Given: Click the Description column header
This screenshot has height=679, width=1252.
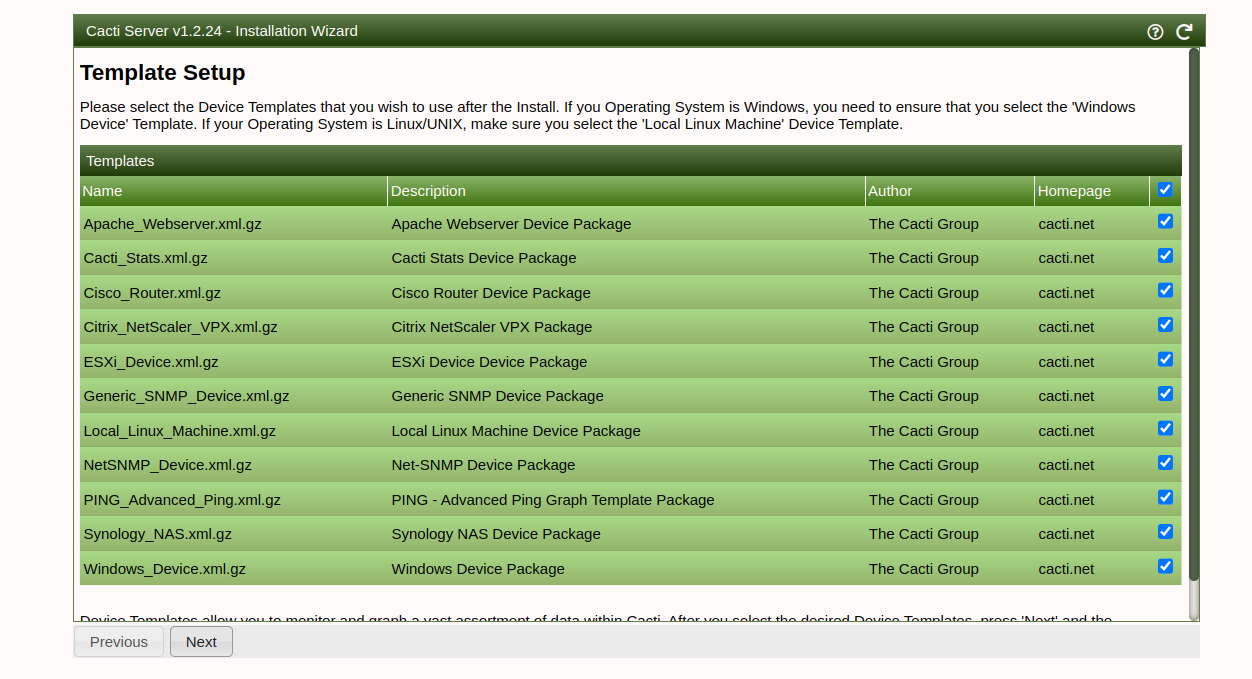Looking at the screenshot, I should (x=428, y=191).
